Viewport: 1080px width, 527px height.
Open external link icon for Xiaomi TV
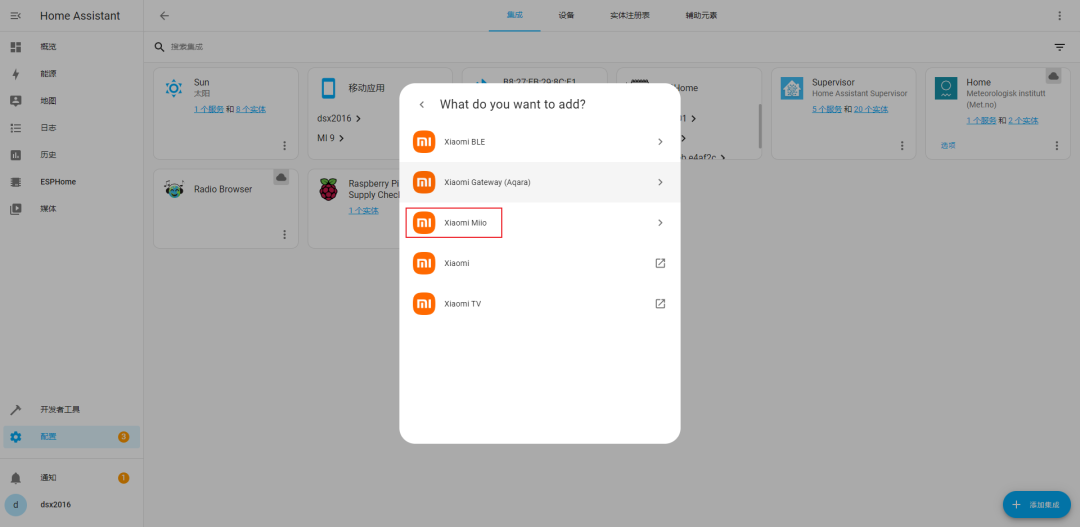[660, 304]
